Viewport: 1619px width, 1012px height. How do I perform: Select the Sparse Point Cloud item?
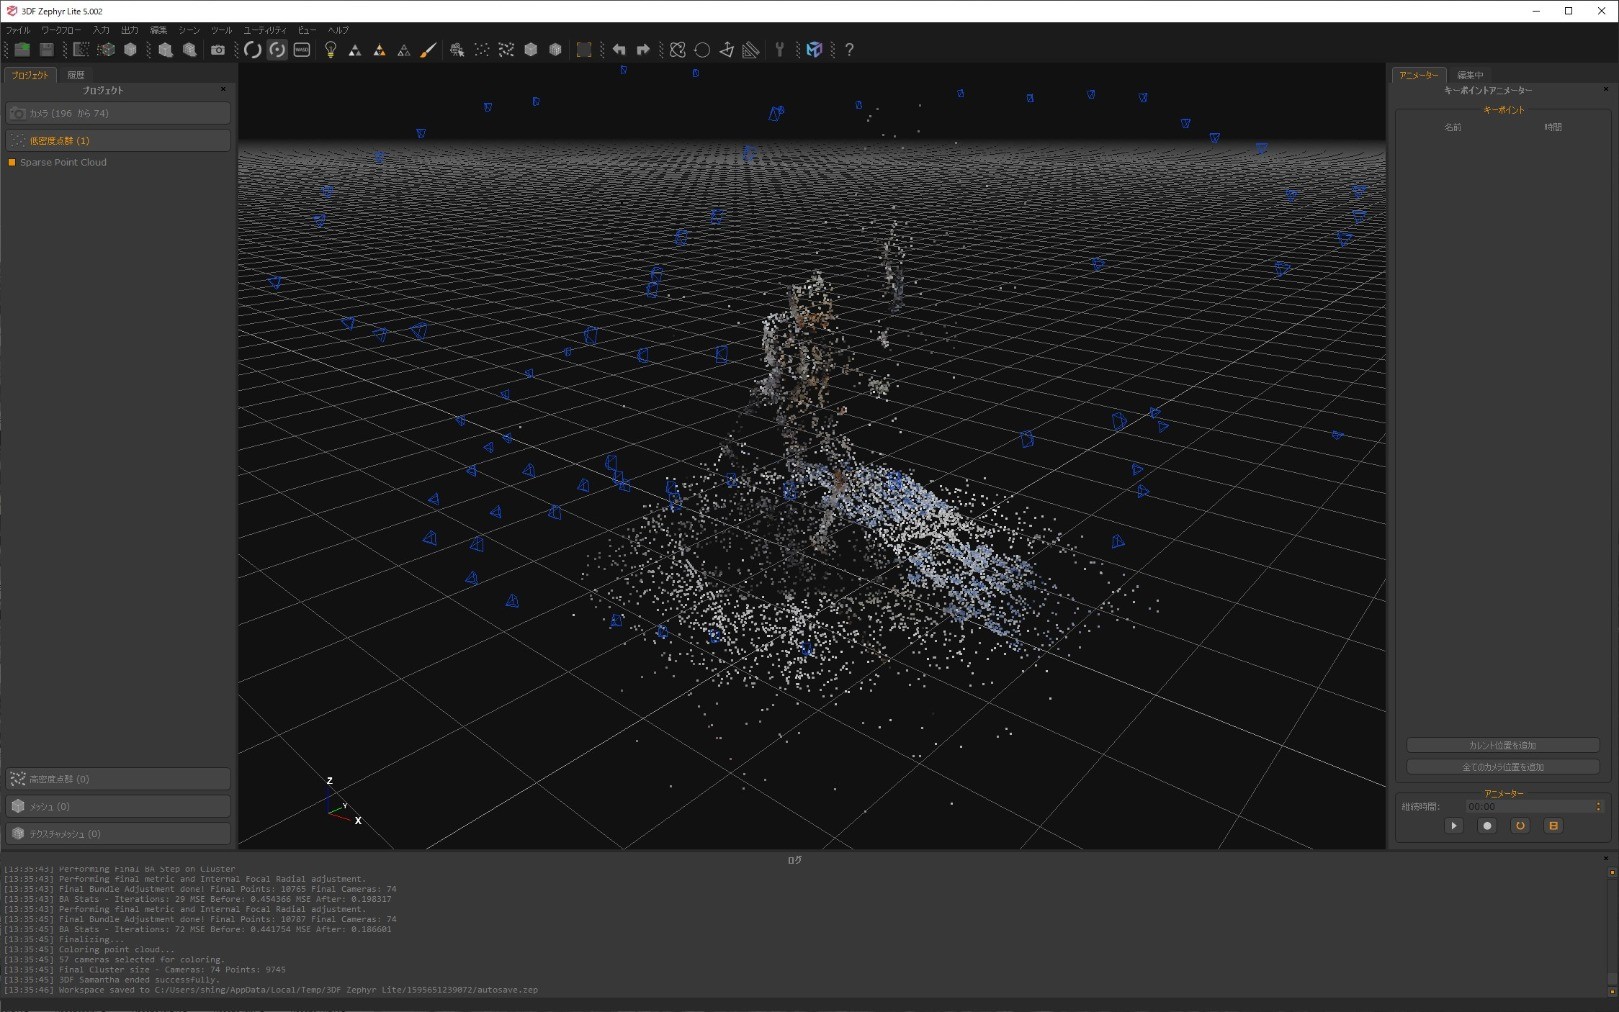click(63, 162)
